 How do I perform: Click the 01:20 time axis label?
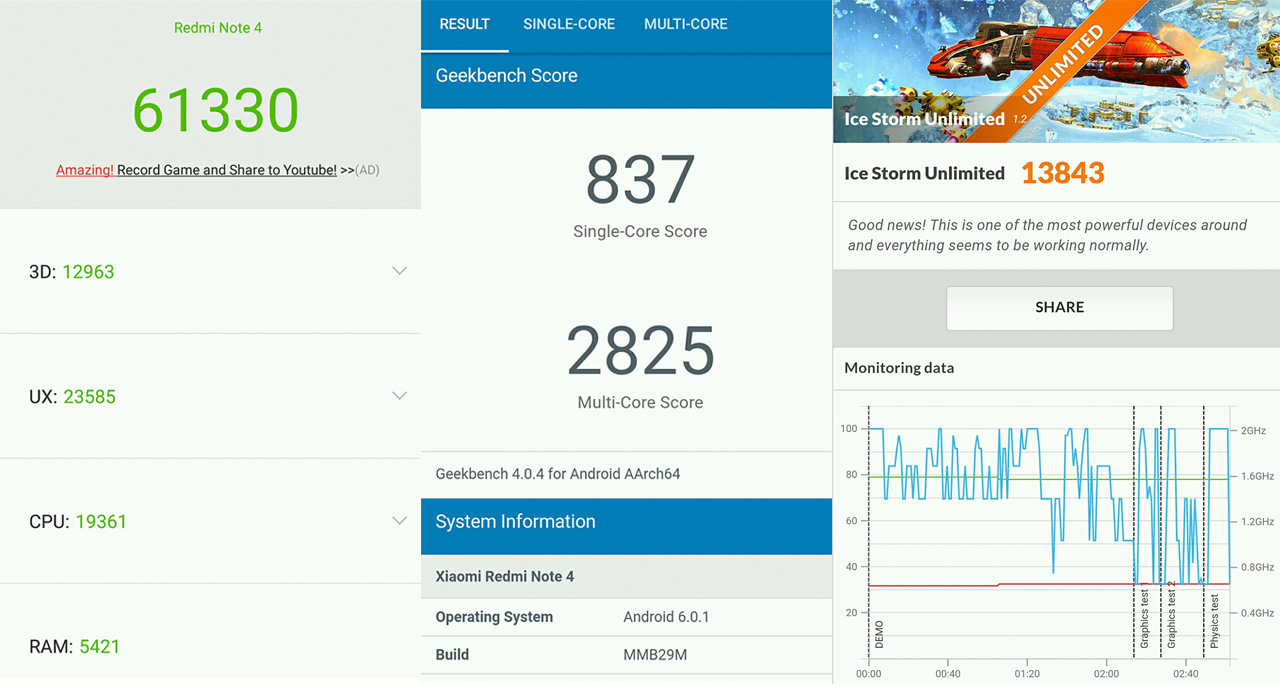1027,674
